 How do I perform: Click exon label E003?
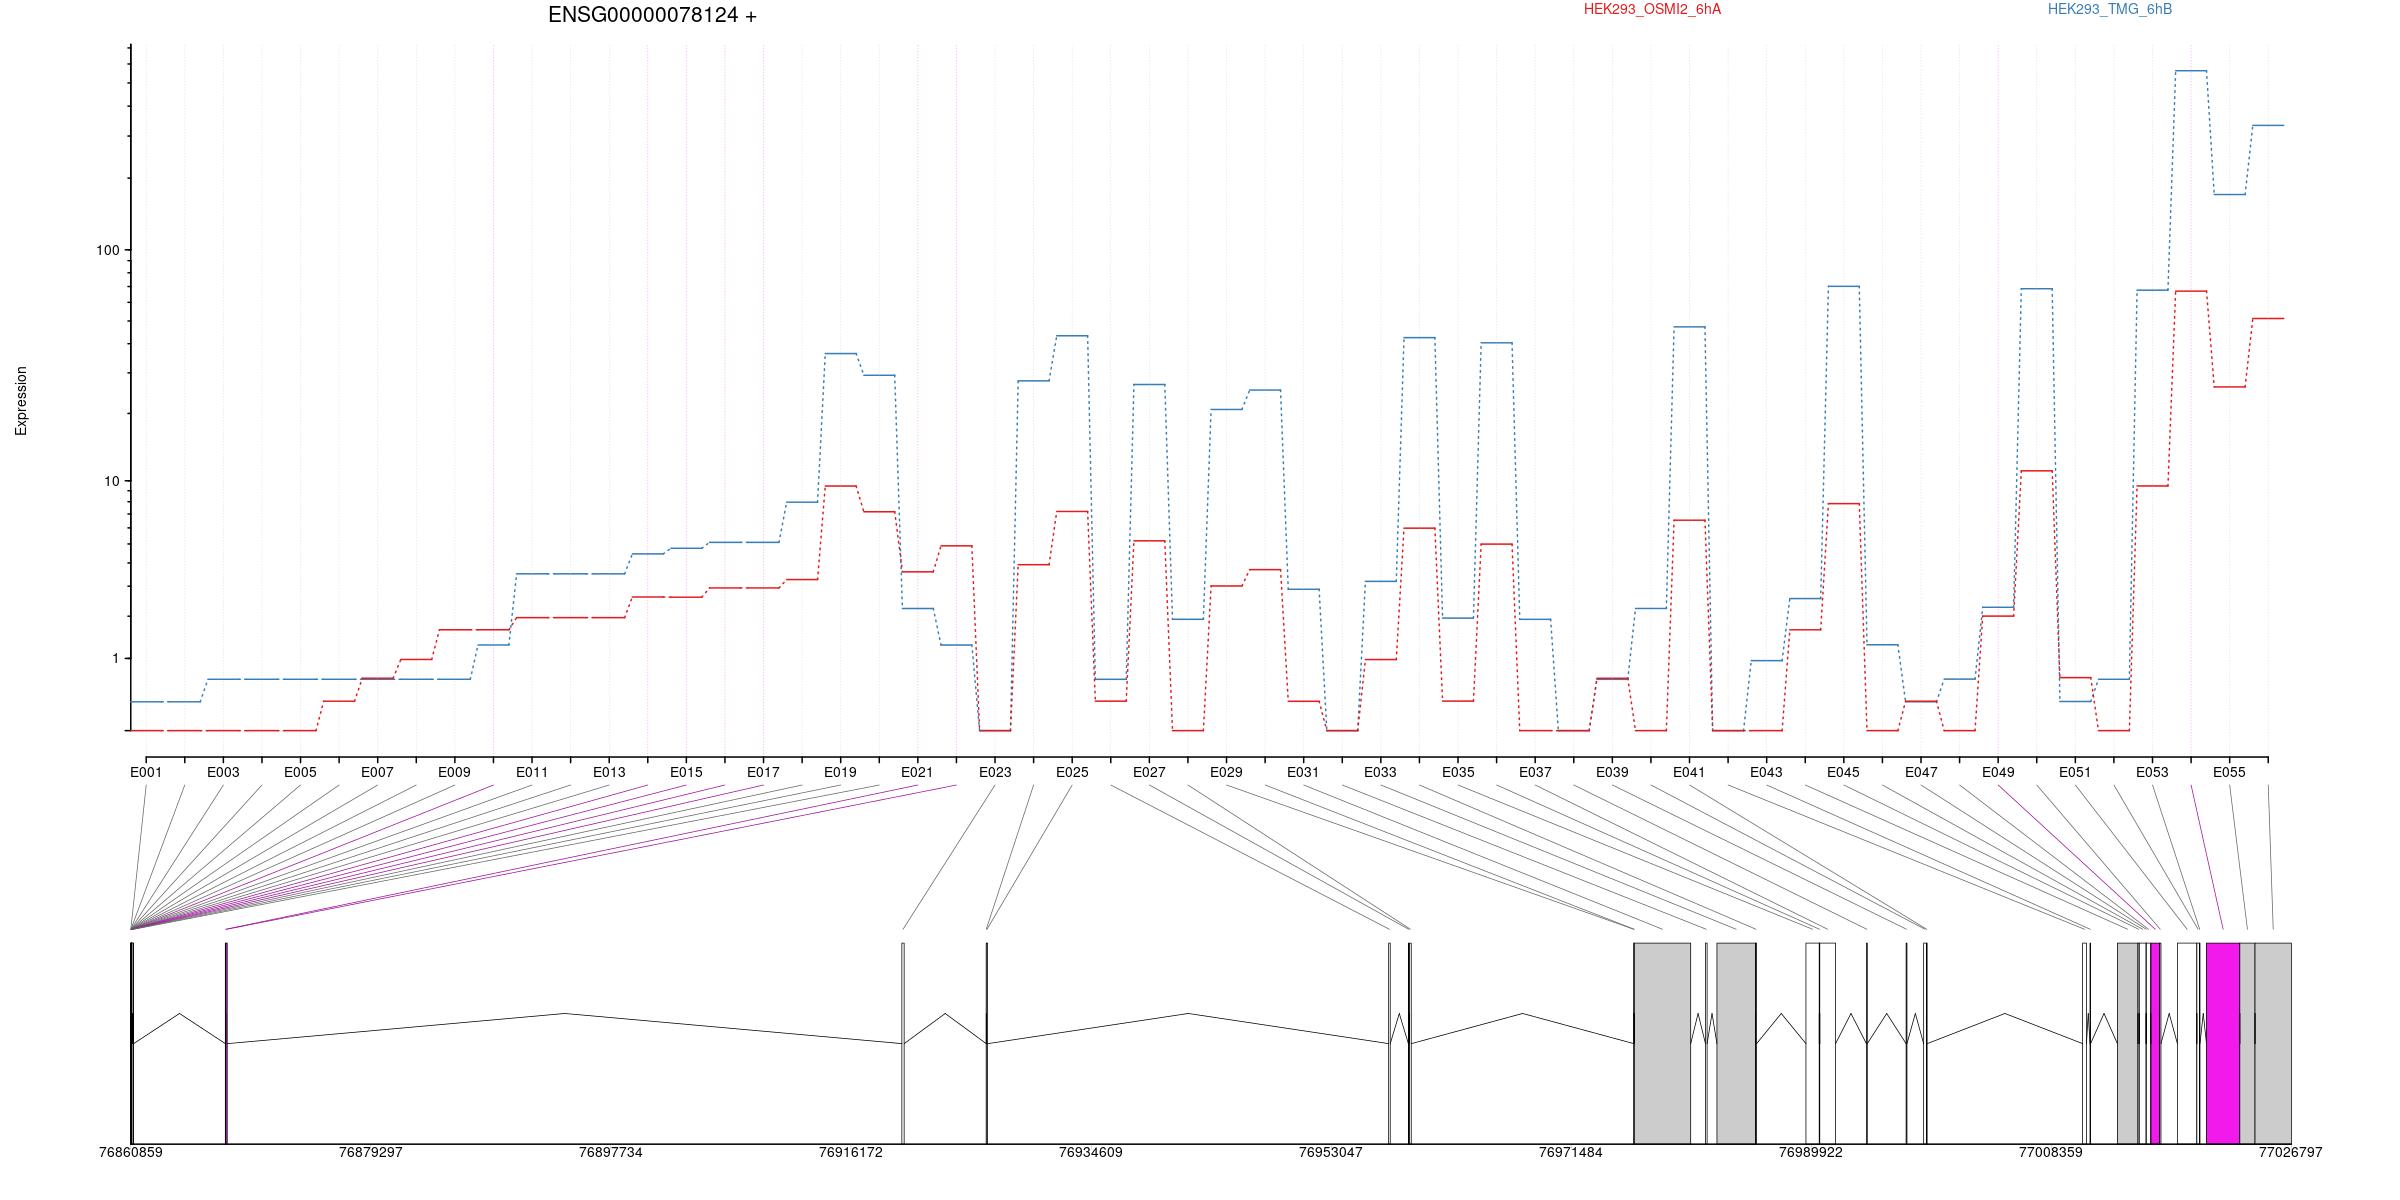pos(223,772)
